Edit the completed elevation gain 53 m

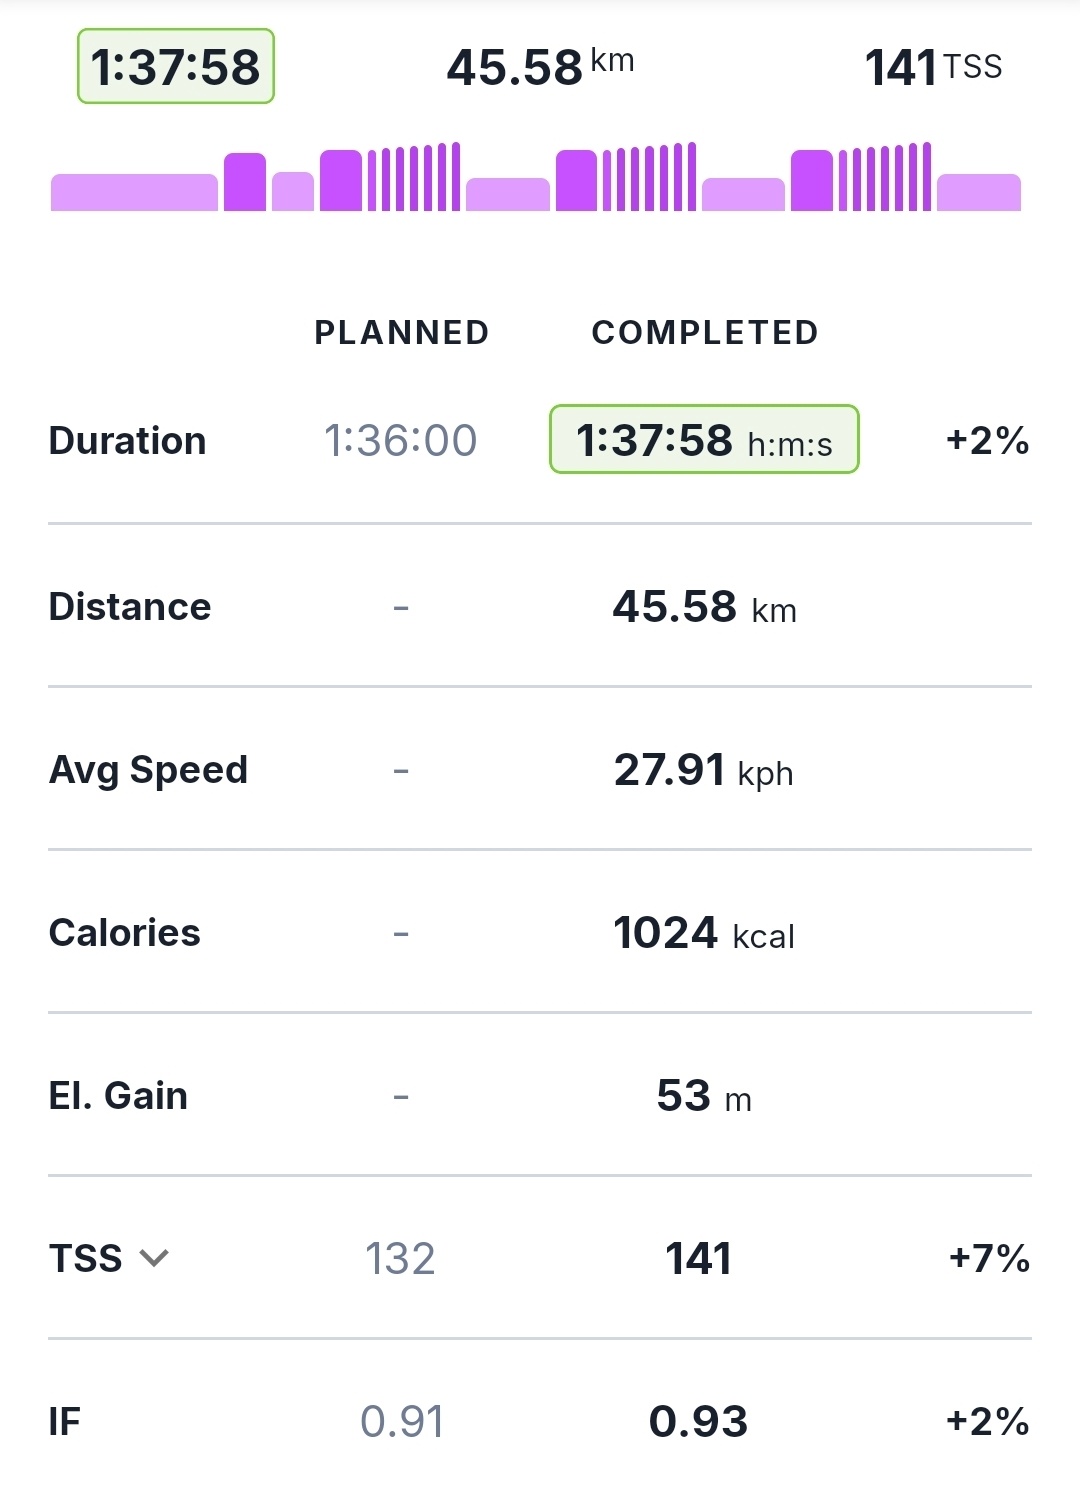[704, 1096]
